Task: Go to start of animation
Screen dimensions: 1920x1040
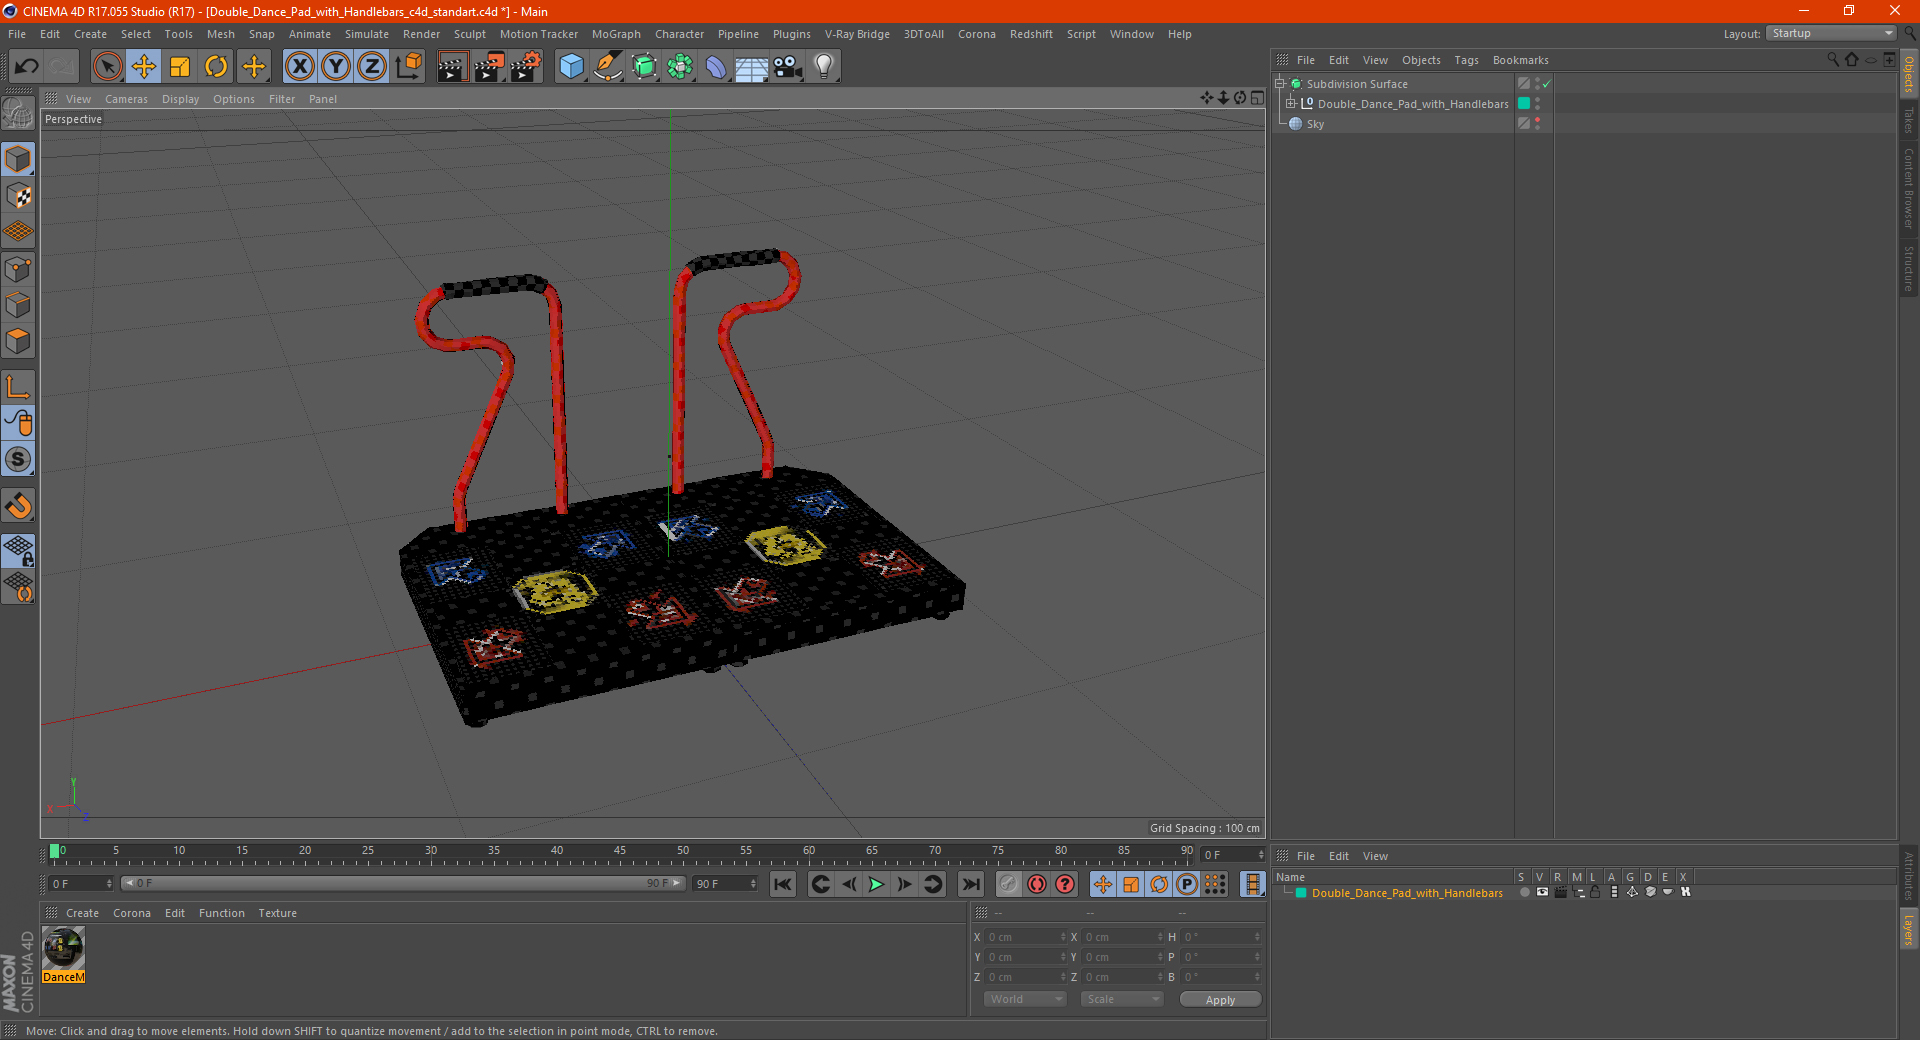Action: (783, 884)
